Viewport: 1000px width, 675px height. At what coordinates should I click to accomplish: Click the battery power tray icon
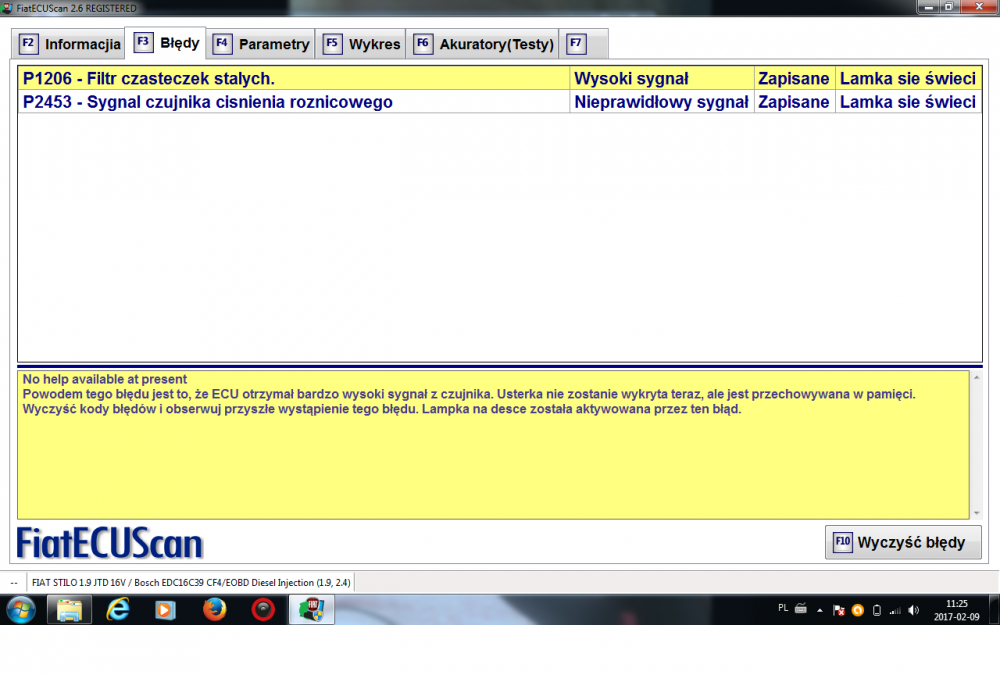tap(877, 611)
